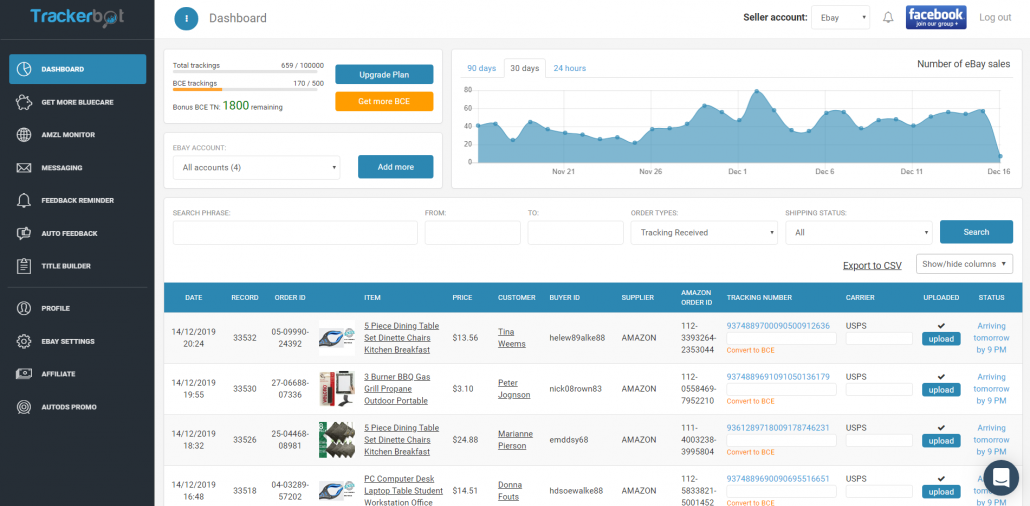1030x506 pixels.
Task: Click Convert to BCE for record 33526
Action: pos(750,452)
